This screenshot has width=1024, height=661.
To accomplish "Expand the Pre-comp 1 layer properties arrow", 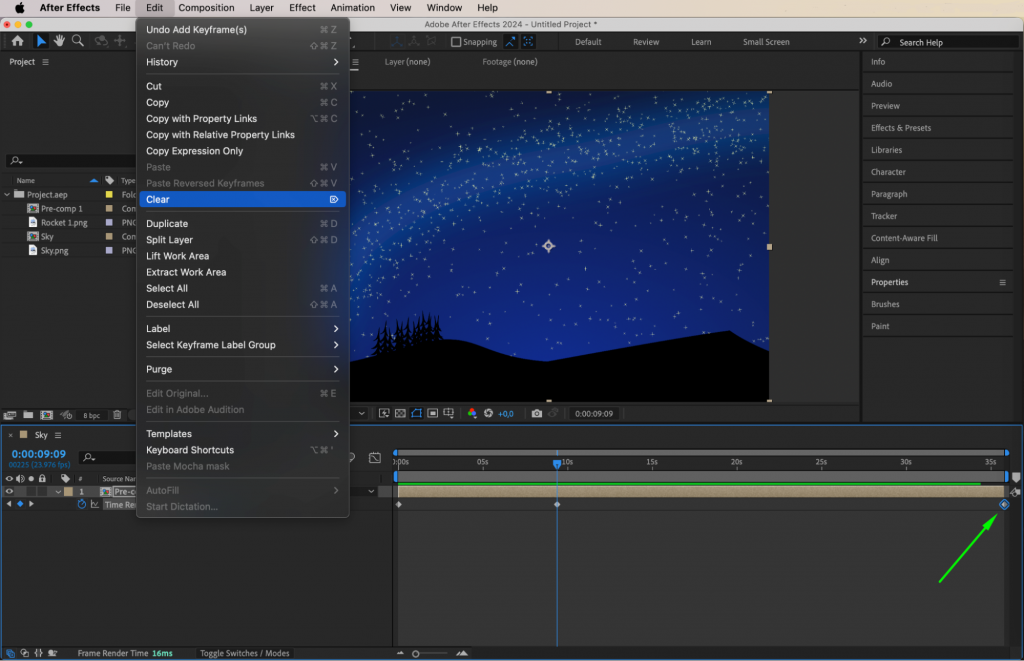I will tap(58, 491).
